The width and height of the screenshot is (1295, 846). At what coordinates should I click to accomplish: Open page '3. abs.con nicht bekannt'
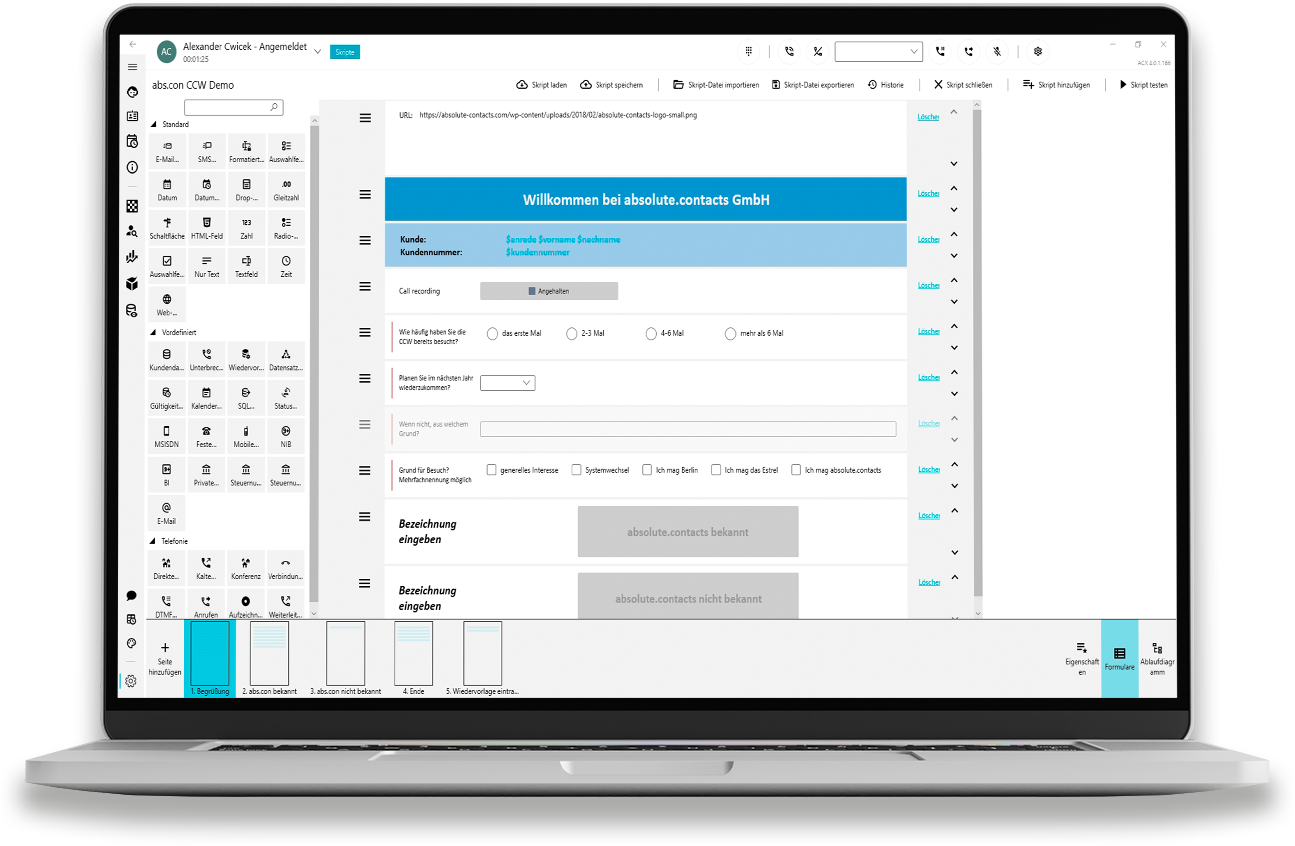[346, 659]
